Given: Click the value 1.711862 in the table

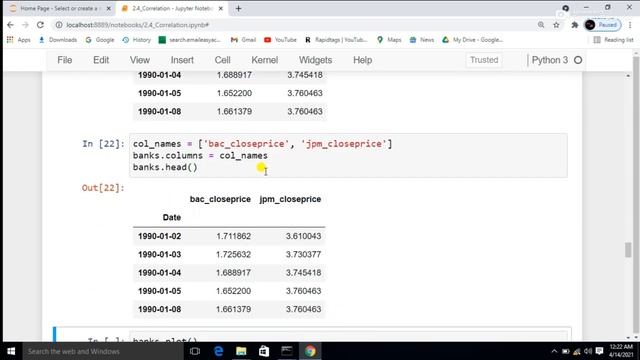Looking at the screenshot, I should tap(233, 236).
